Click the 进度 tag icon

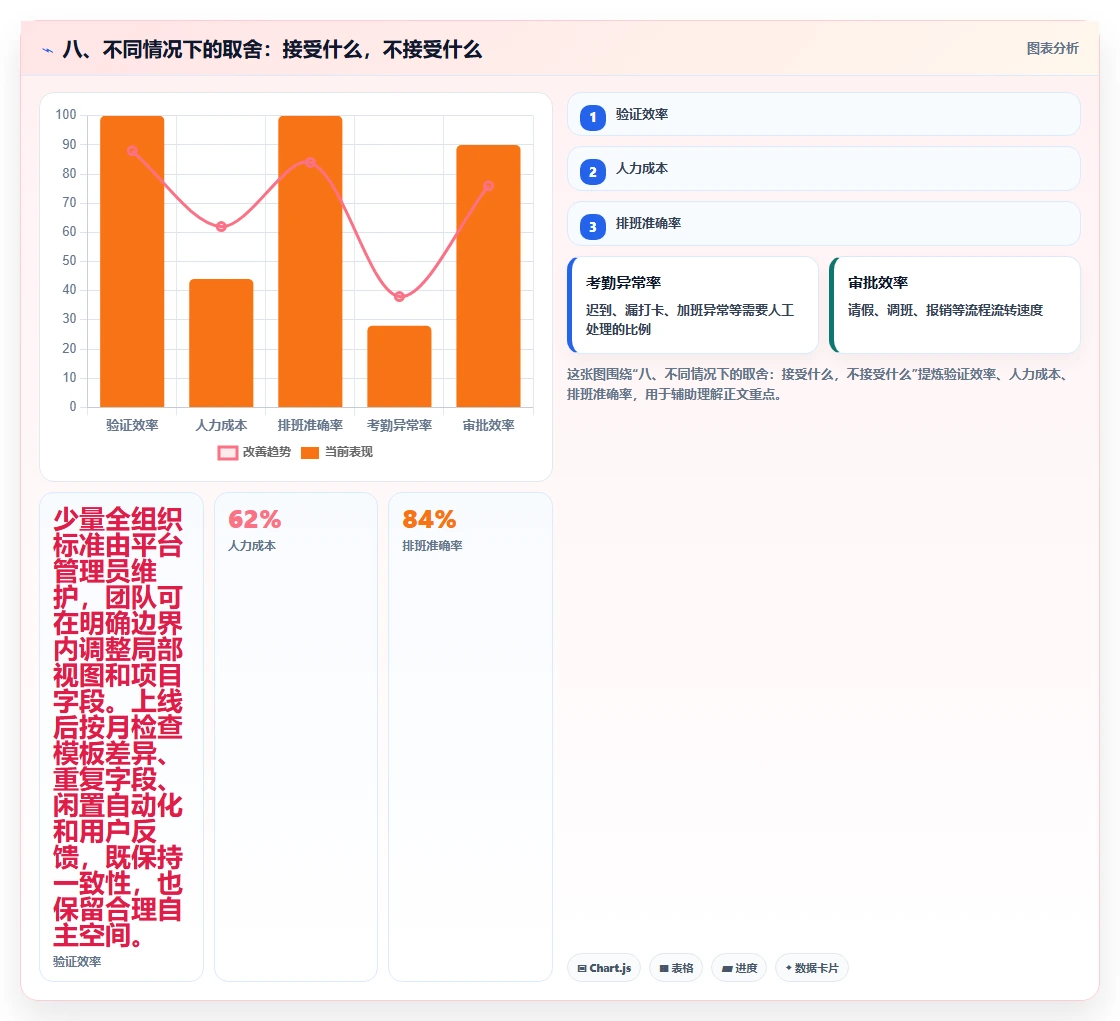pos(726,969)
